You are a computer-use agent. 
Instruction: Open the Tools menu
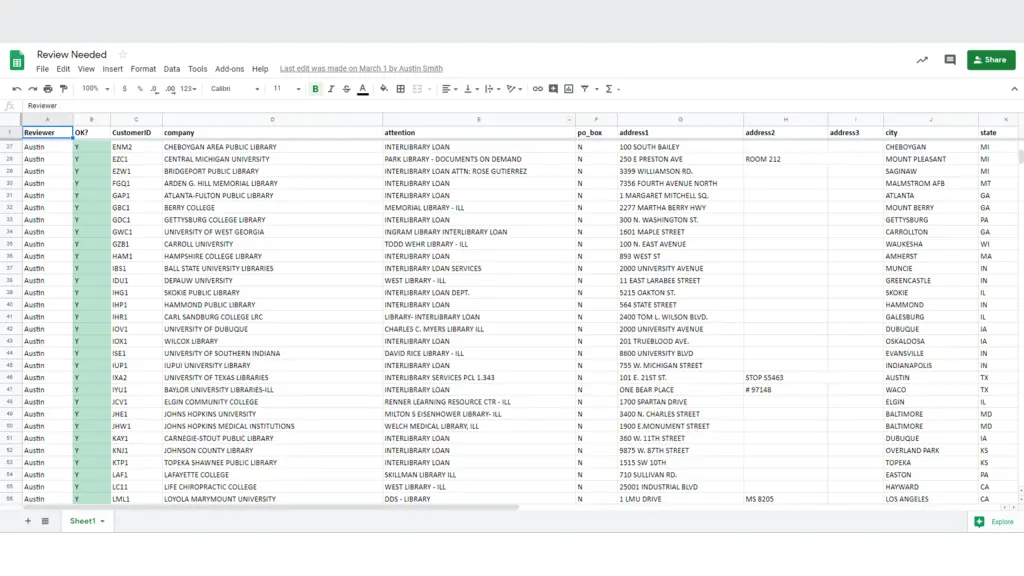tap(197, 69)
